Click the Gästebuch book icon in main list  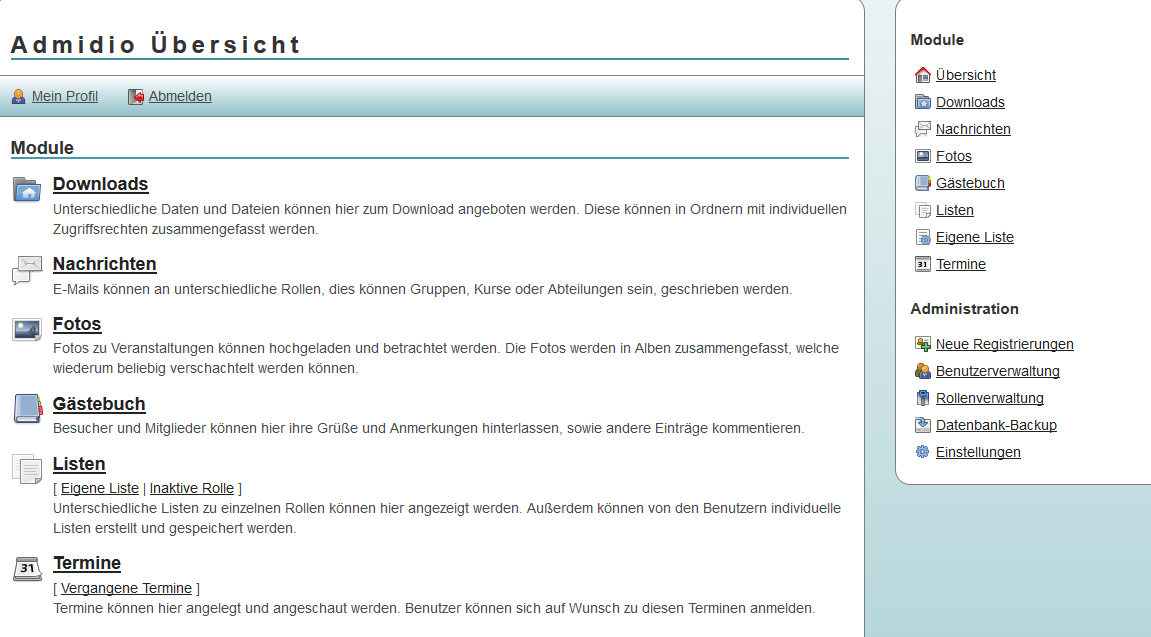(x=27, y=408)
